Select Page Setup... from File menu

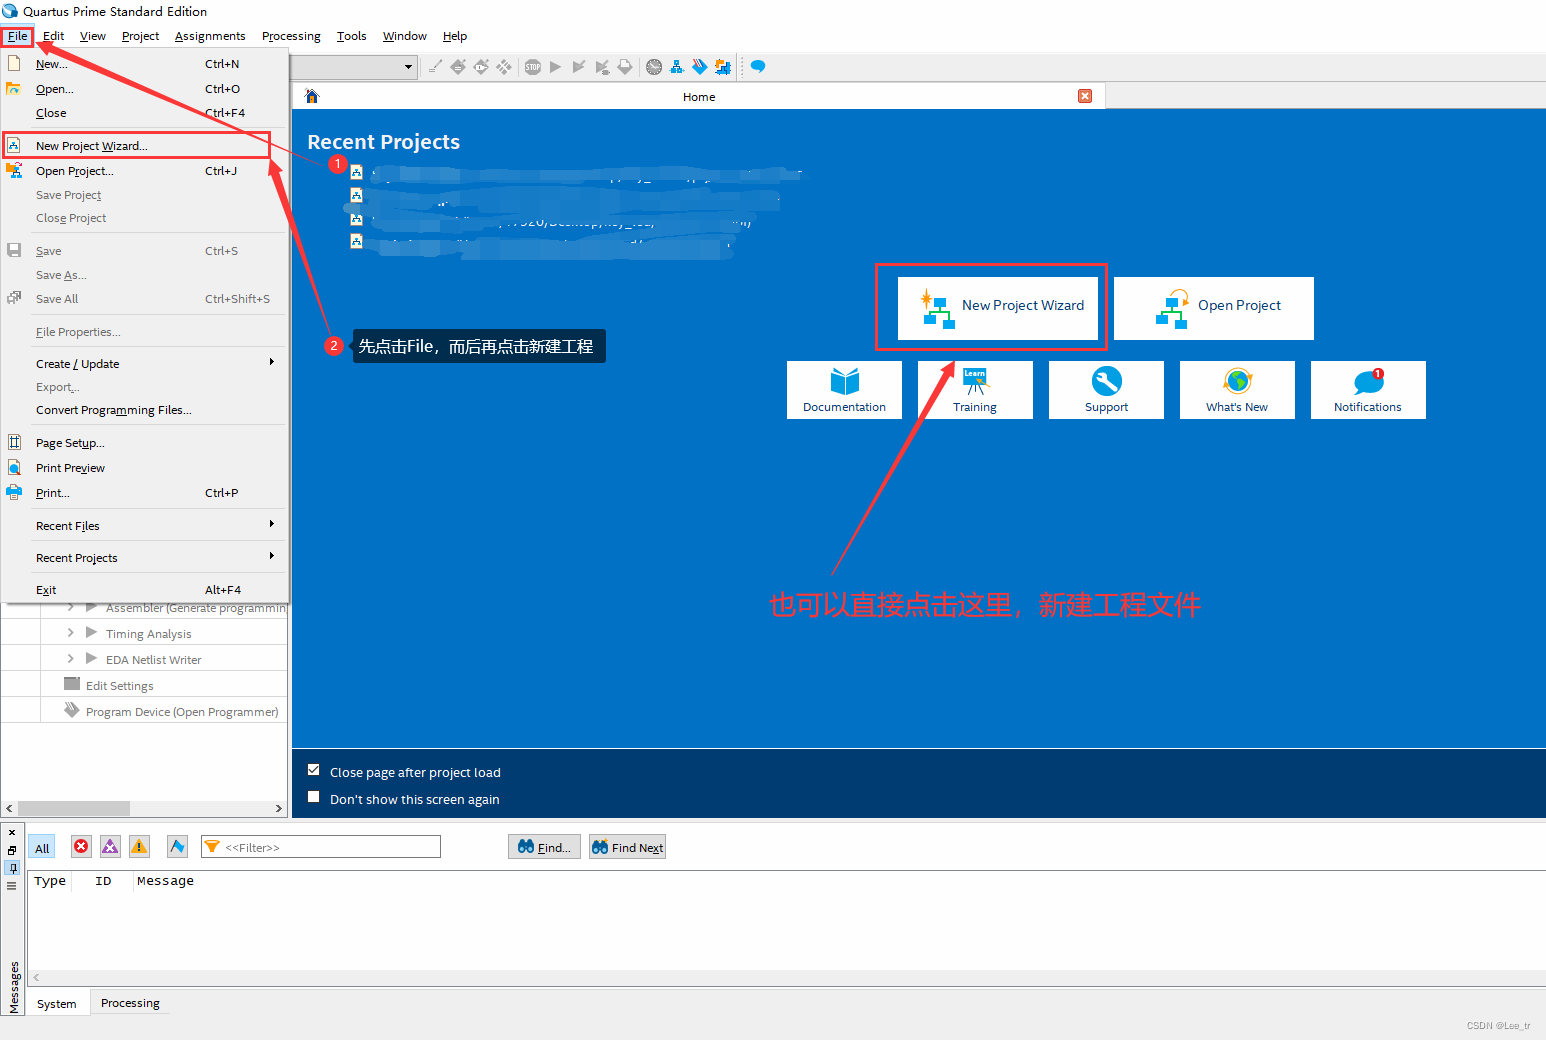(x=145, y=443)
